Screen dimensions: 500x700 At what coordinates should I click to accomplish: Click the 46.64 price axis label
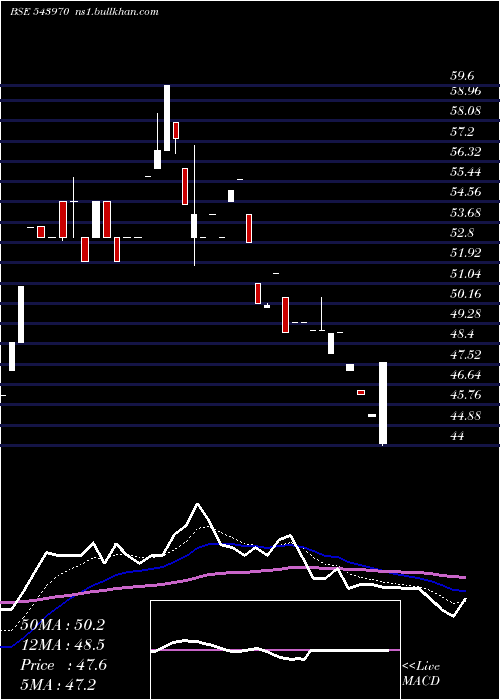(466, 375)
